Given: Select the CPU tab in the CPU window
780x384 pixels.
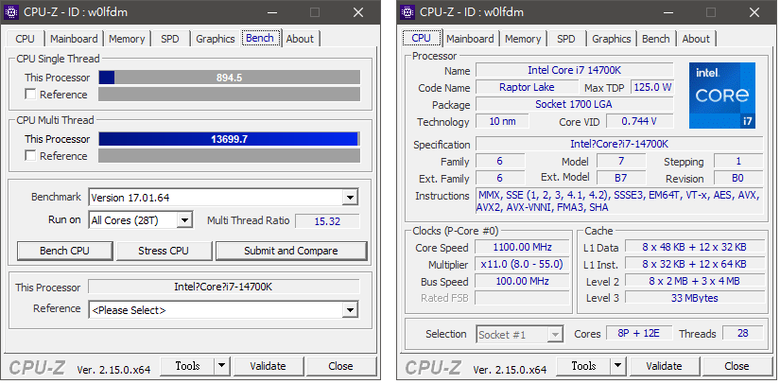Looking at the screenshot, I should [x=421, y=38].
